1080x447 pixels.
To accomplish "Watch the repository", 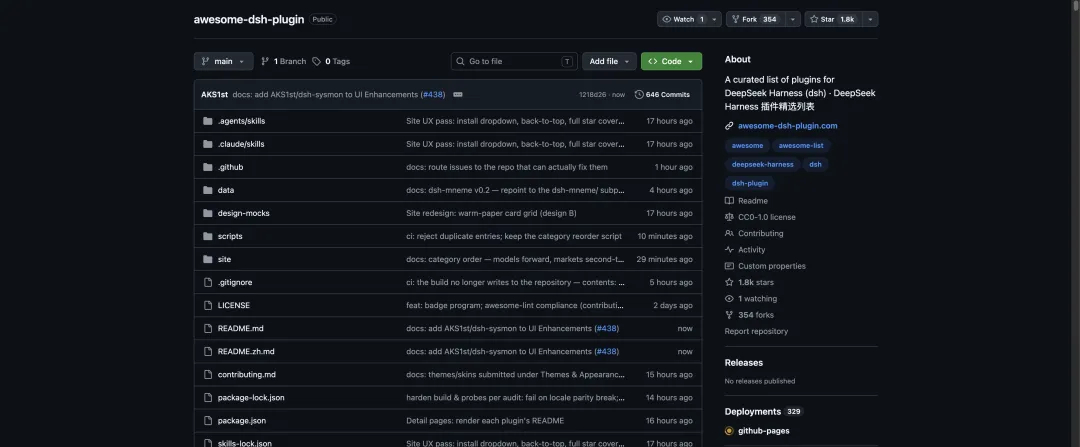I will click(683, 19).
